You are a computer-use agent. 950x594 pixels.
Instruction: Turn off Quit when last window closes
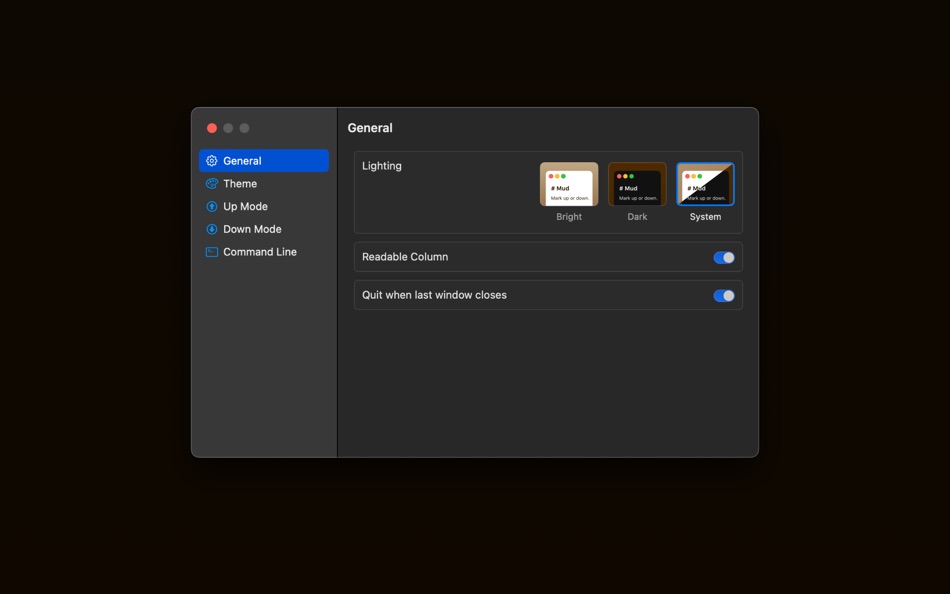724,295
